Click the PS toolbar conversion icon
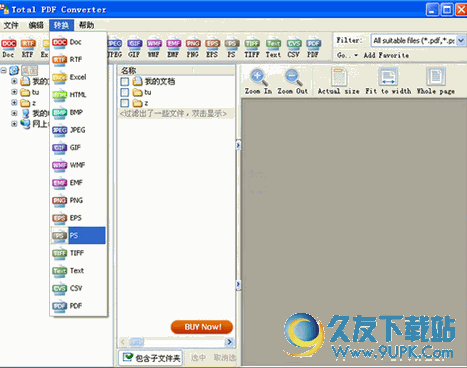 point(231,47)
